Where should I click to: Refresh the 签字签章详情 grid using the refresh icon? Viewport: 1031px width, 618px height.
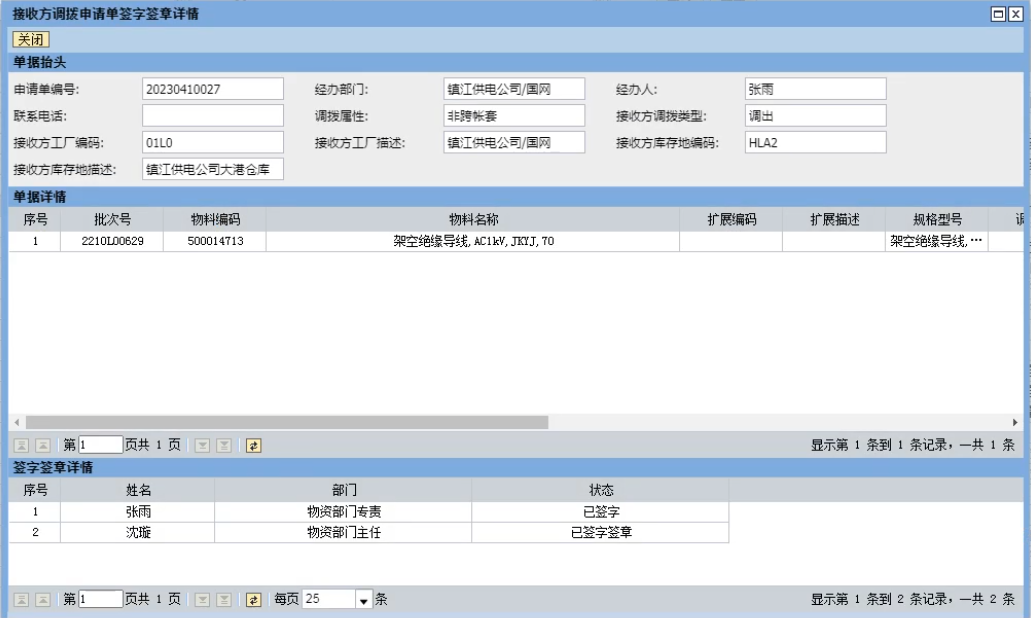point(253,600)
